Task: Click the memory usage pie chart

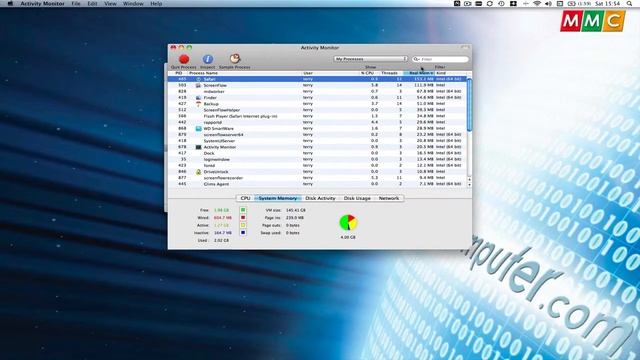Action: tap(348, 222)
